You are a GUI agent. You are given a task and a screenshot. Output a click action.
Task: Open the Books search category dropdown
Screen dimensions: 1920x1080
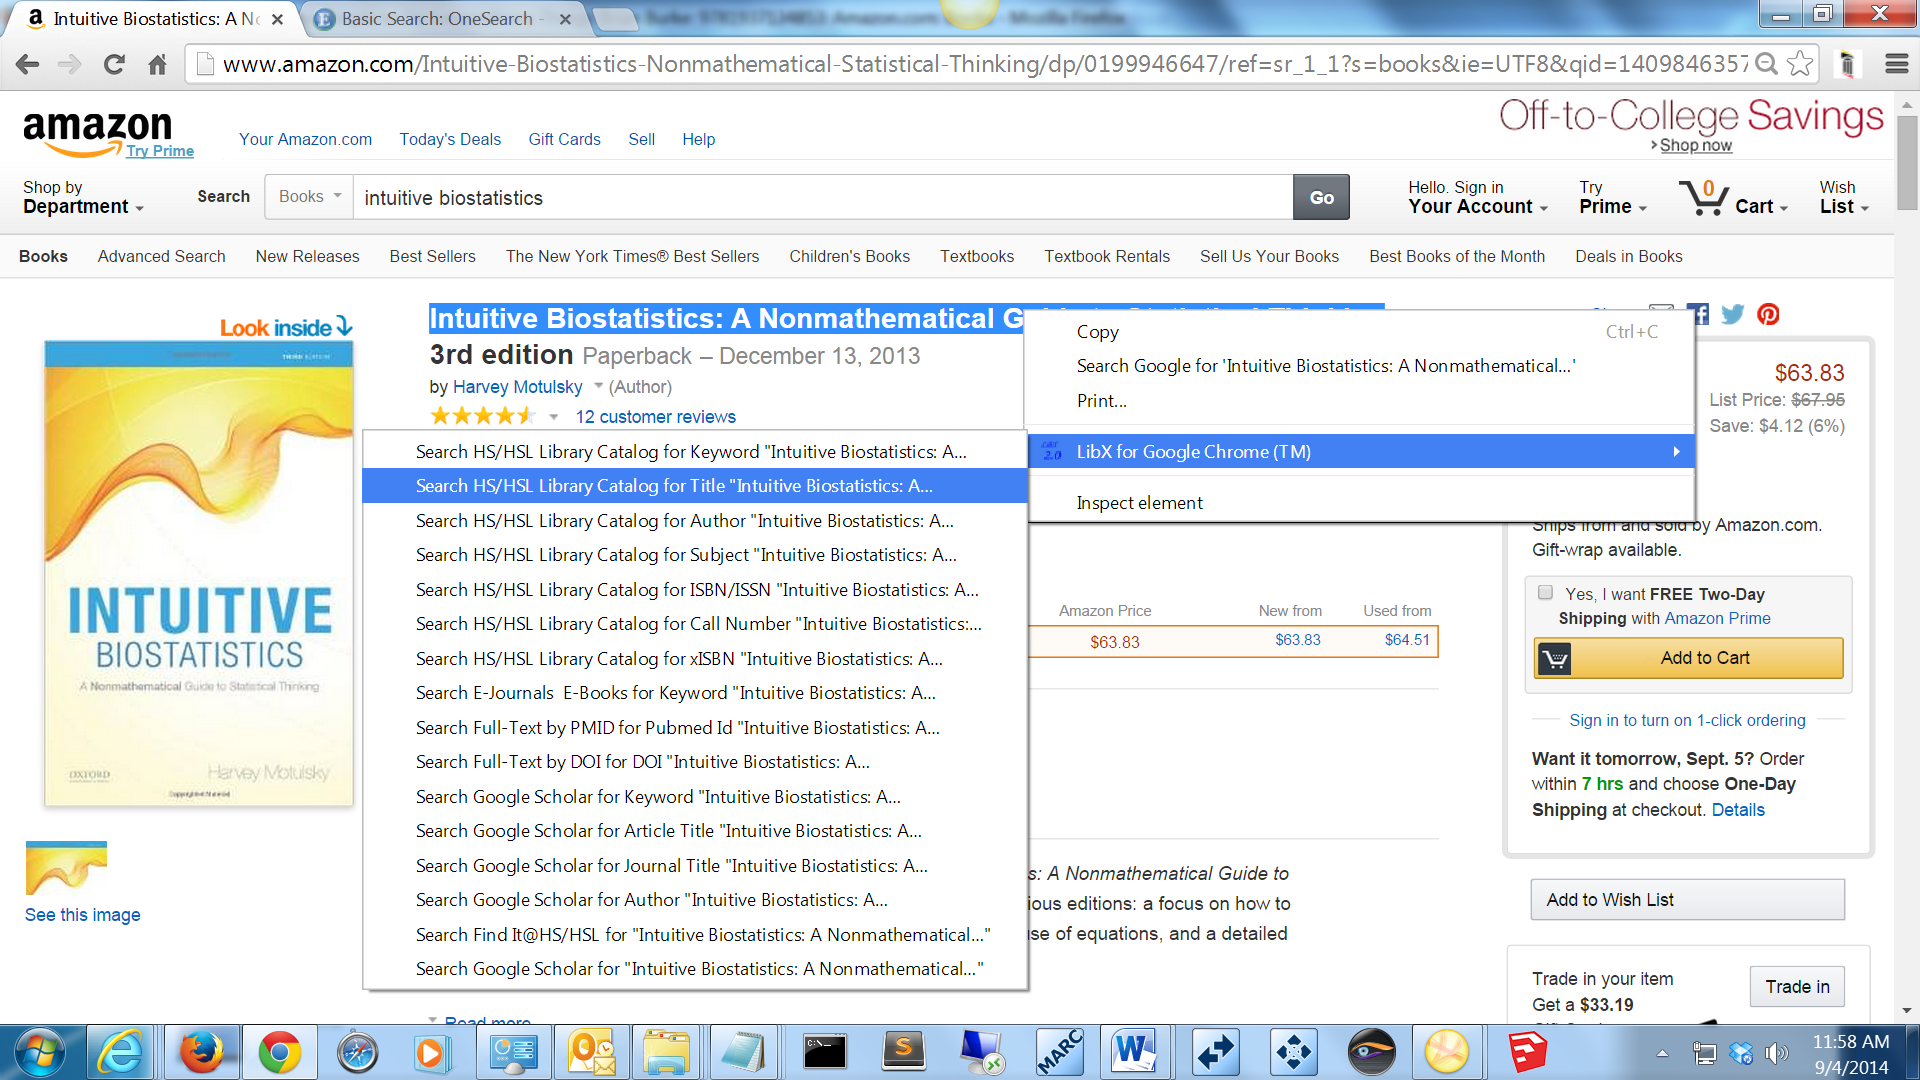[x=310, y=197]
